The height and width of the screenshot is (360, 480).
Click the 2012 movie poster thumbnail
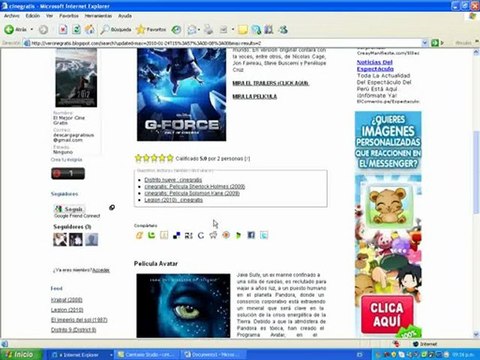click(x=76, y=78)
